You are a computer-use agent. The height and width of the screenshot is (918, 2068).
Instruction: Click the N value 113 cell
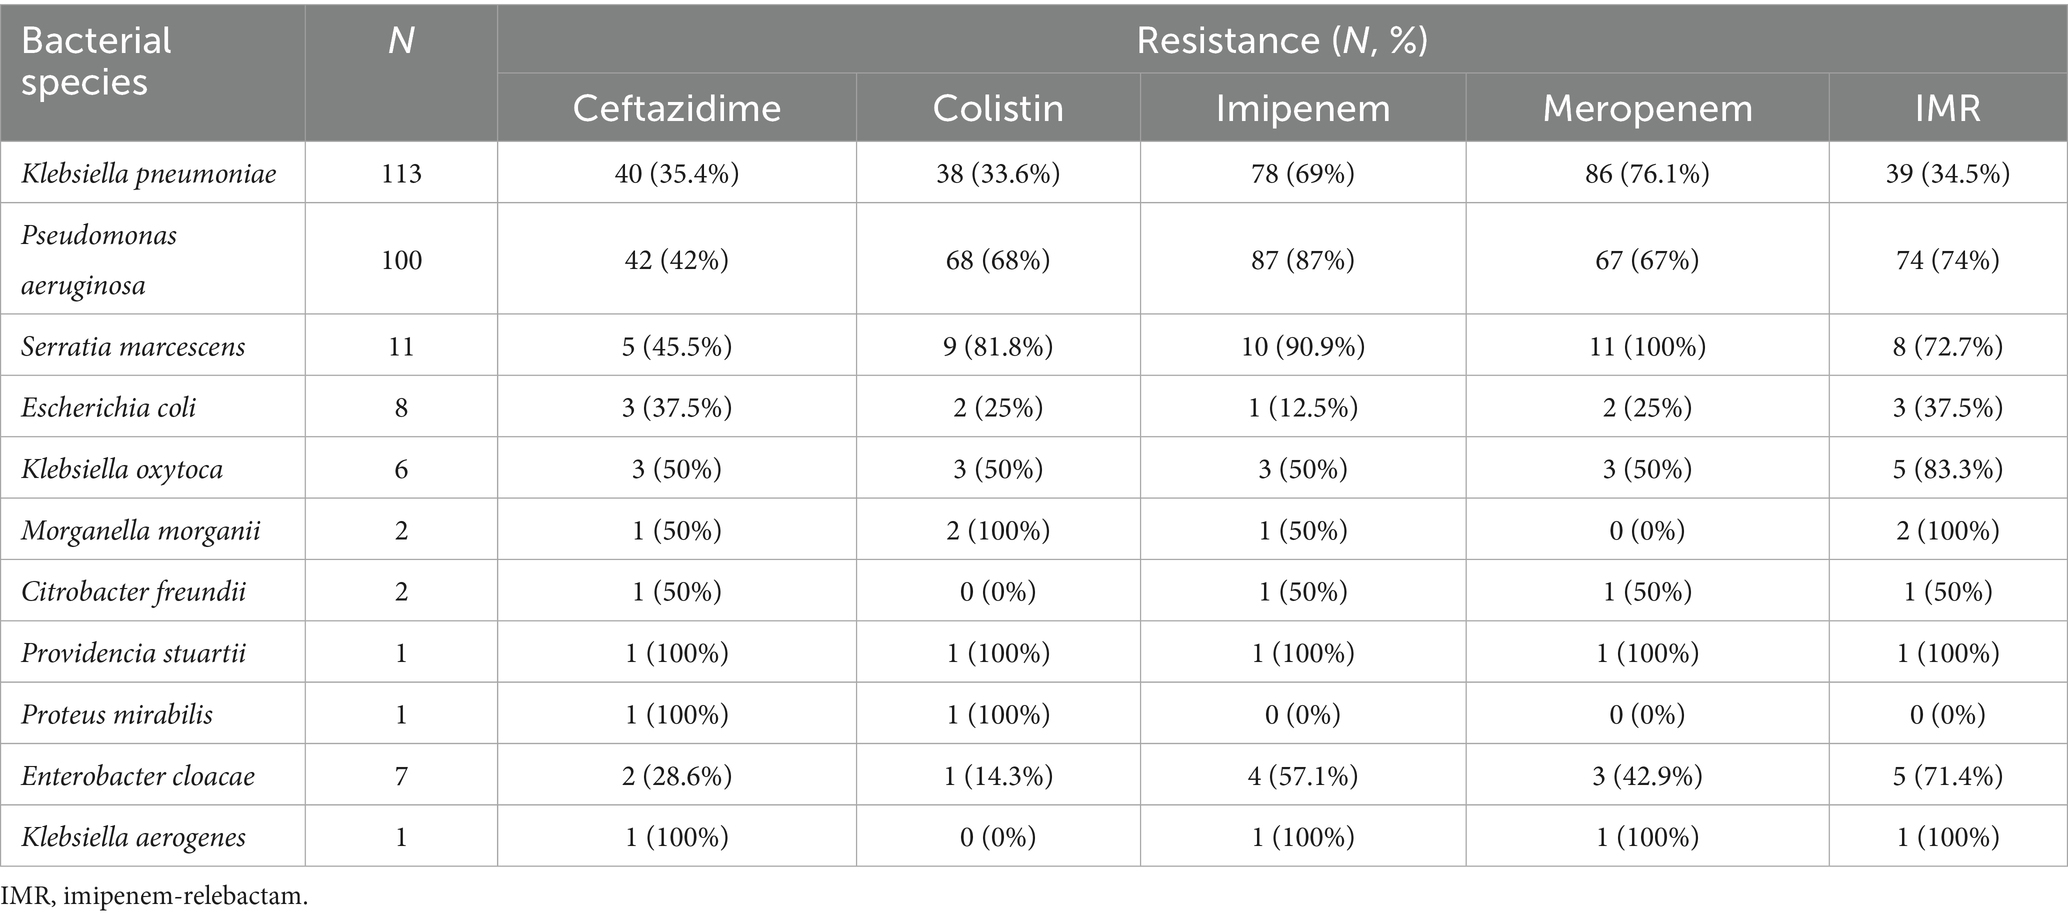[x=401, y=174]
